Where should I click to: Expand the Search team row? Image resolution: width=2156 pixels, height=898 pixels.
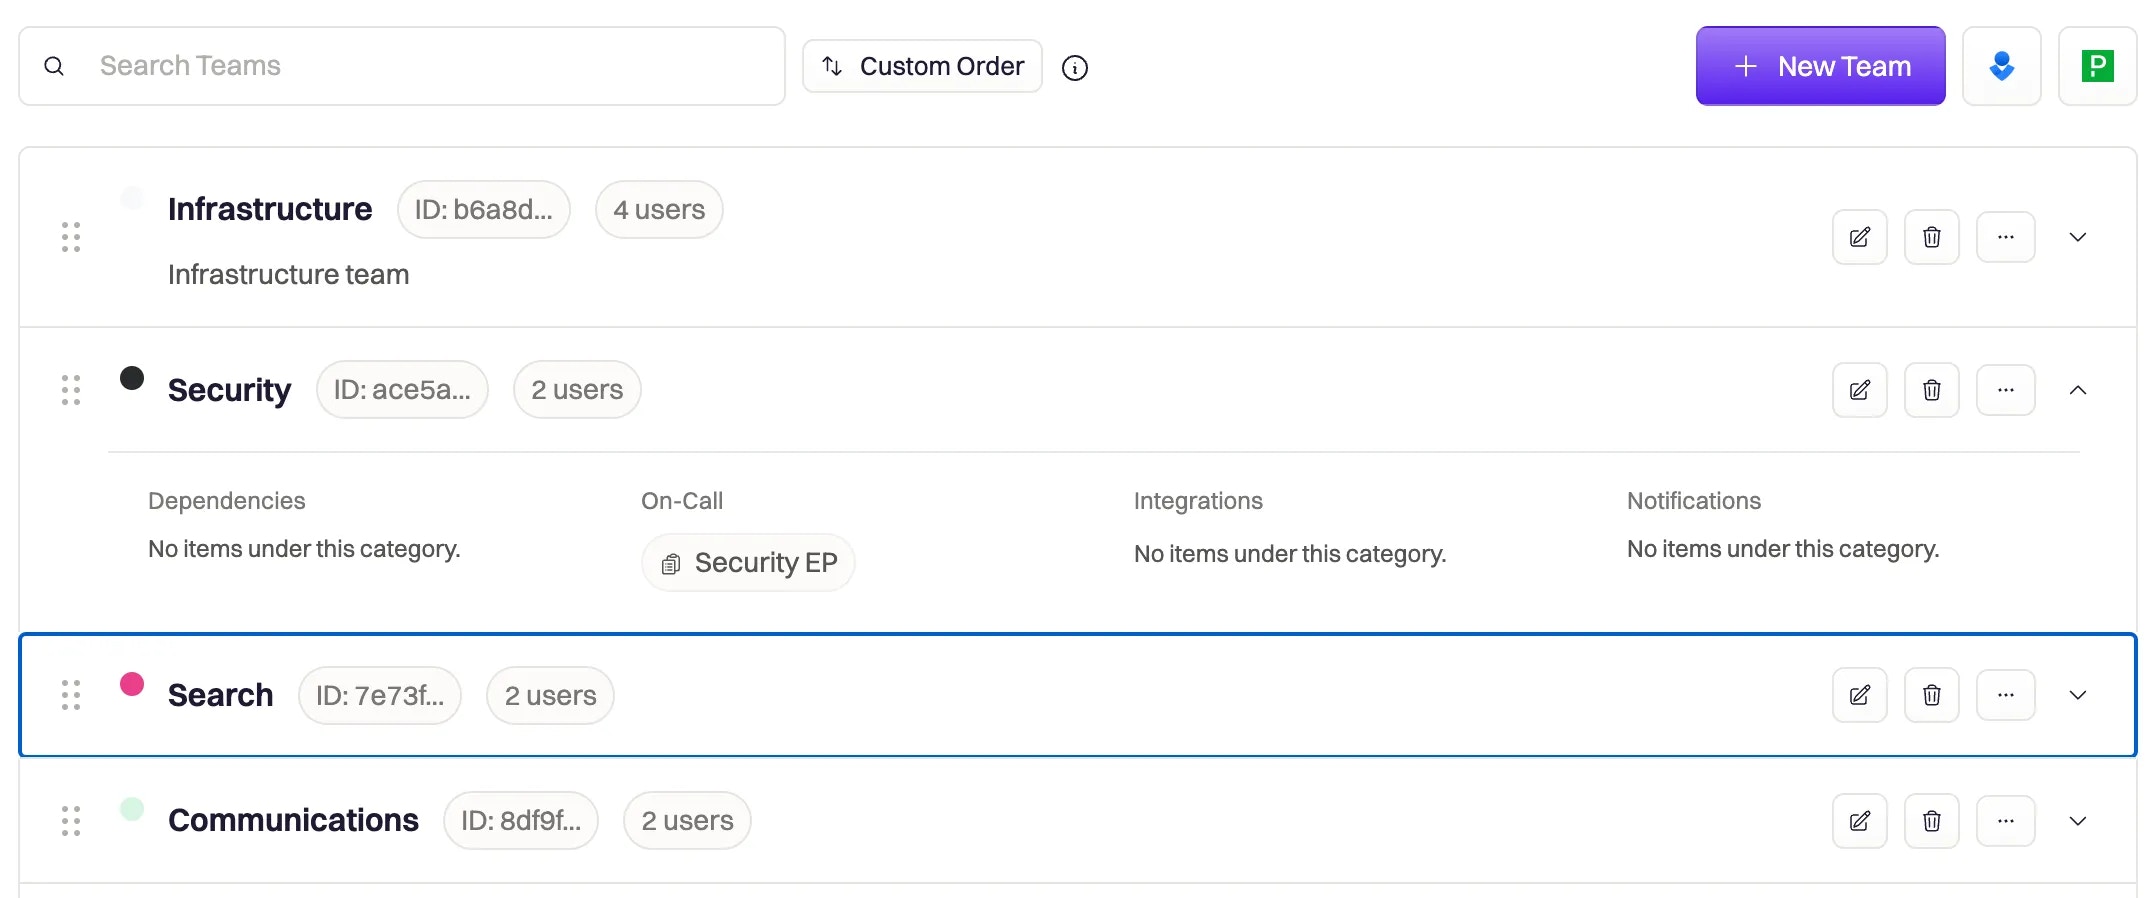tap(2077, 695)
